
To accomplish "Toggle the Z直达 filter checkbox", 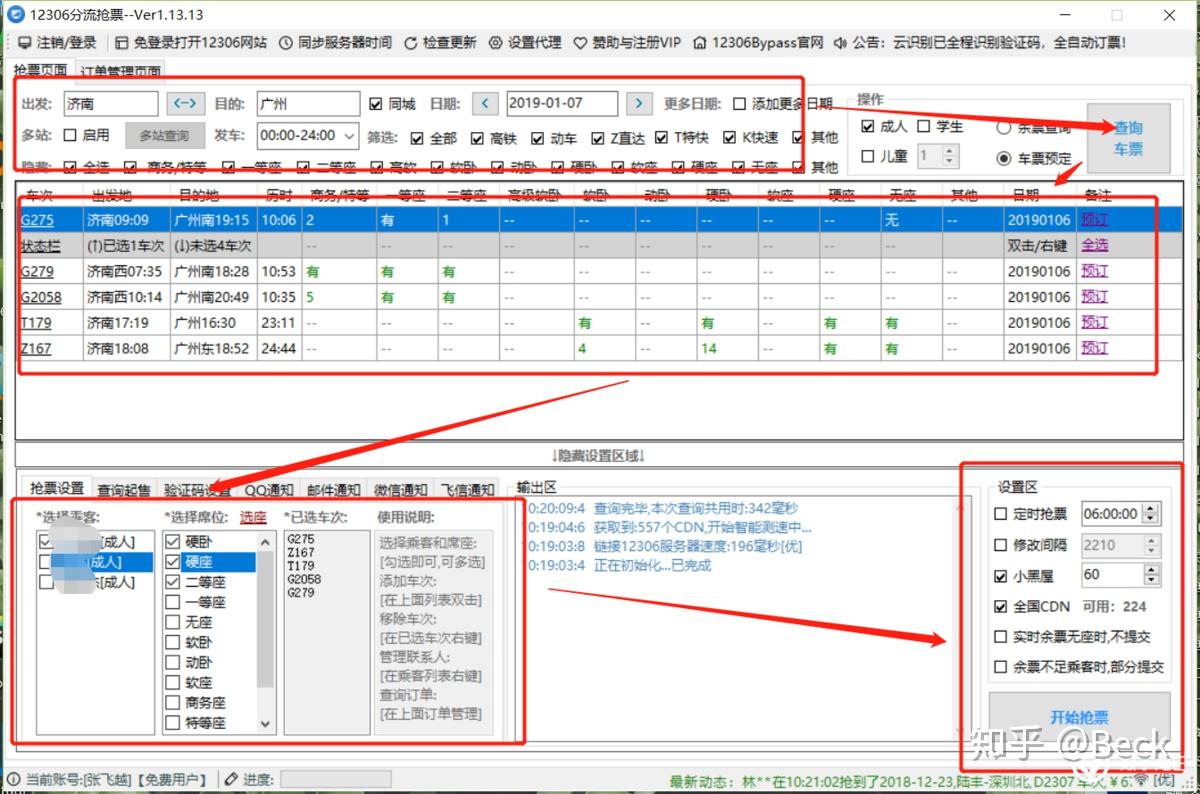I will coord(598,138).
